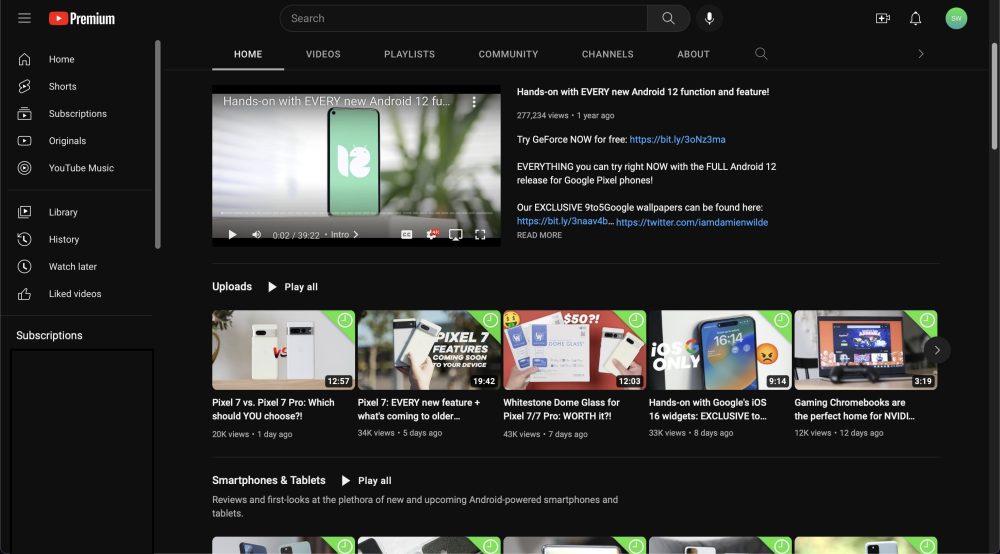Show more uploads with right arrow
Image resolution: width=1000 pixels, height=554 pixels.
pyautogui.click(x=936, y=349)
